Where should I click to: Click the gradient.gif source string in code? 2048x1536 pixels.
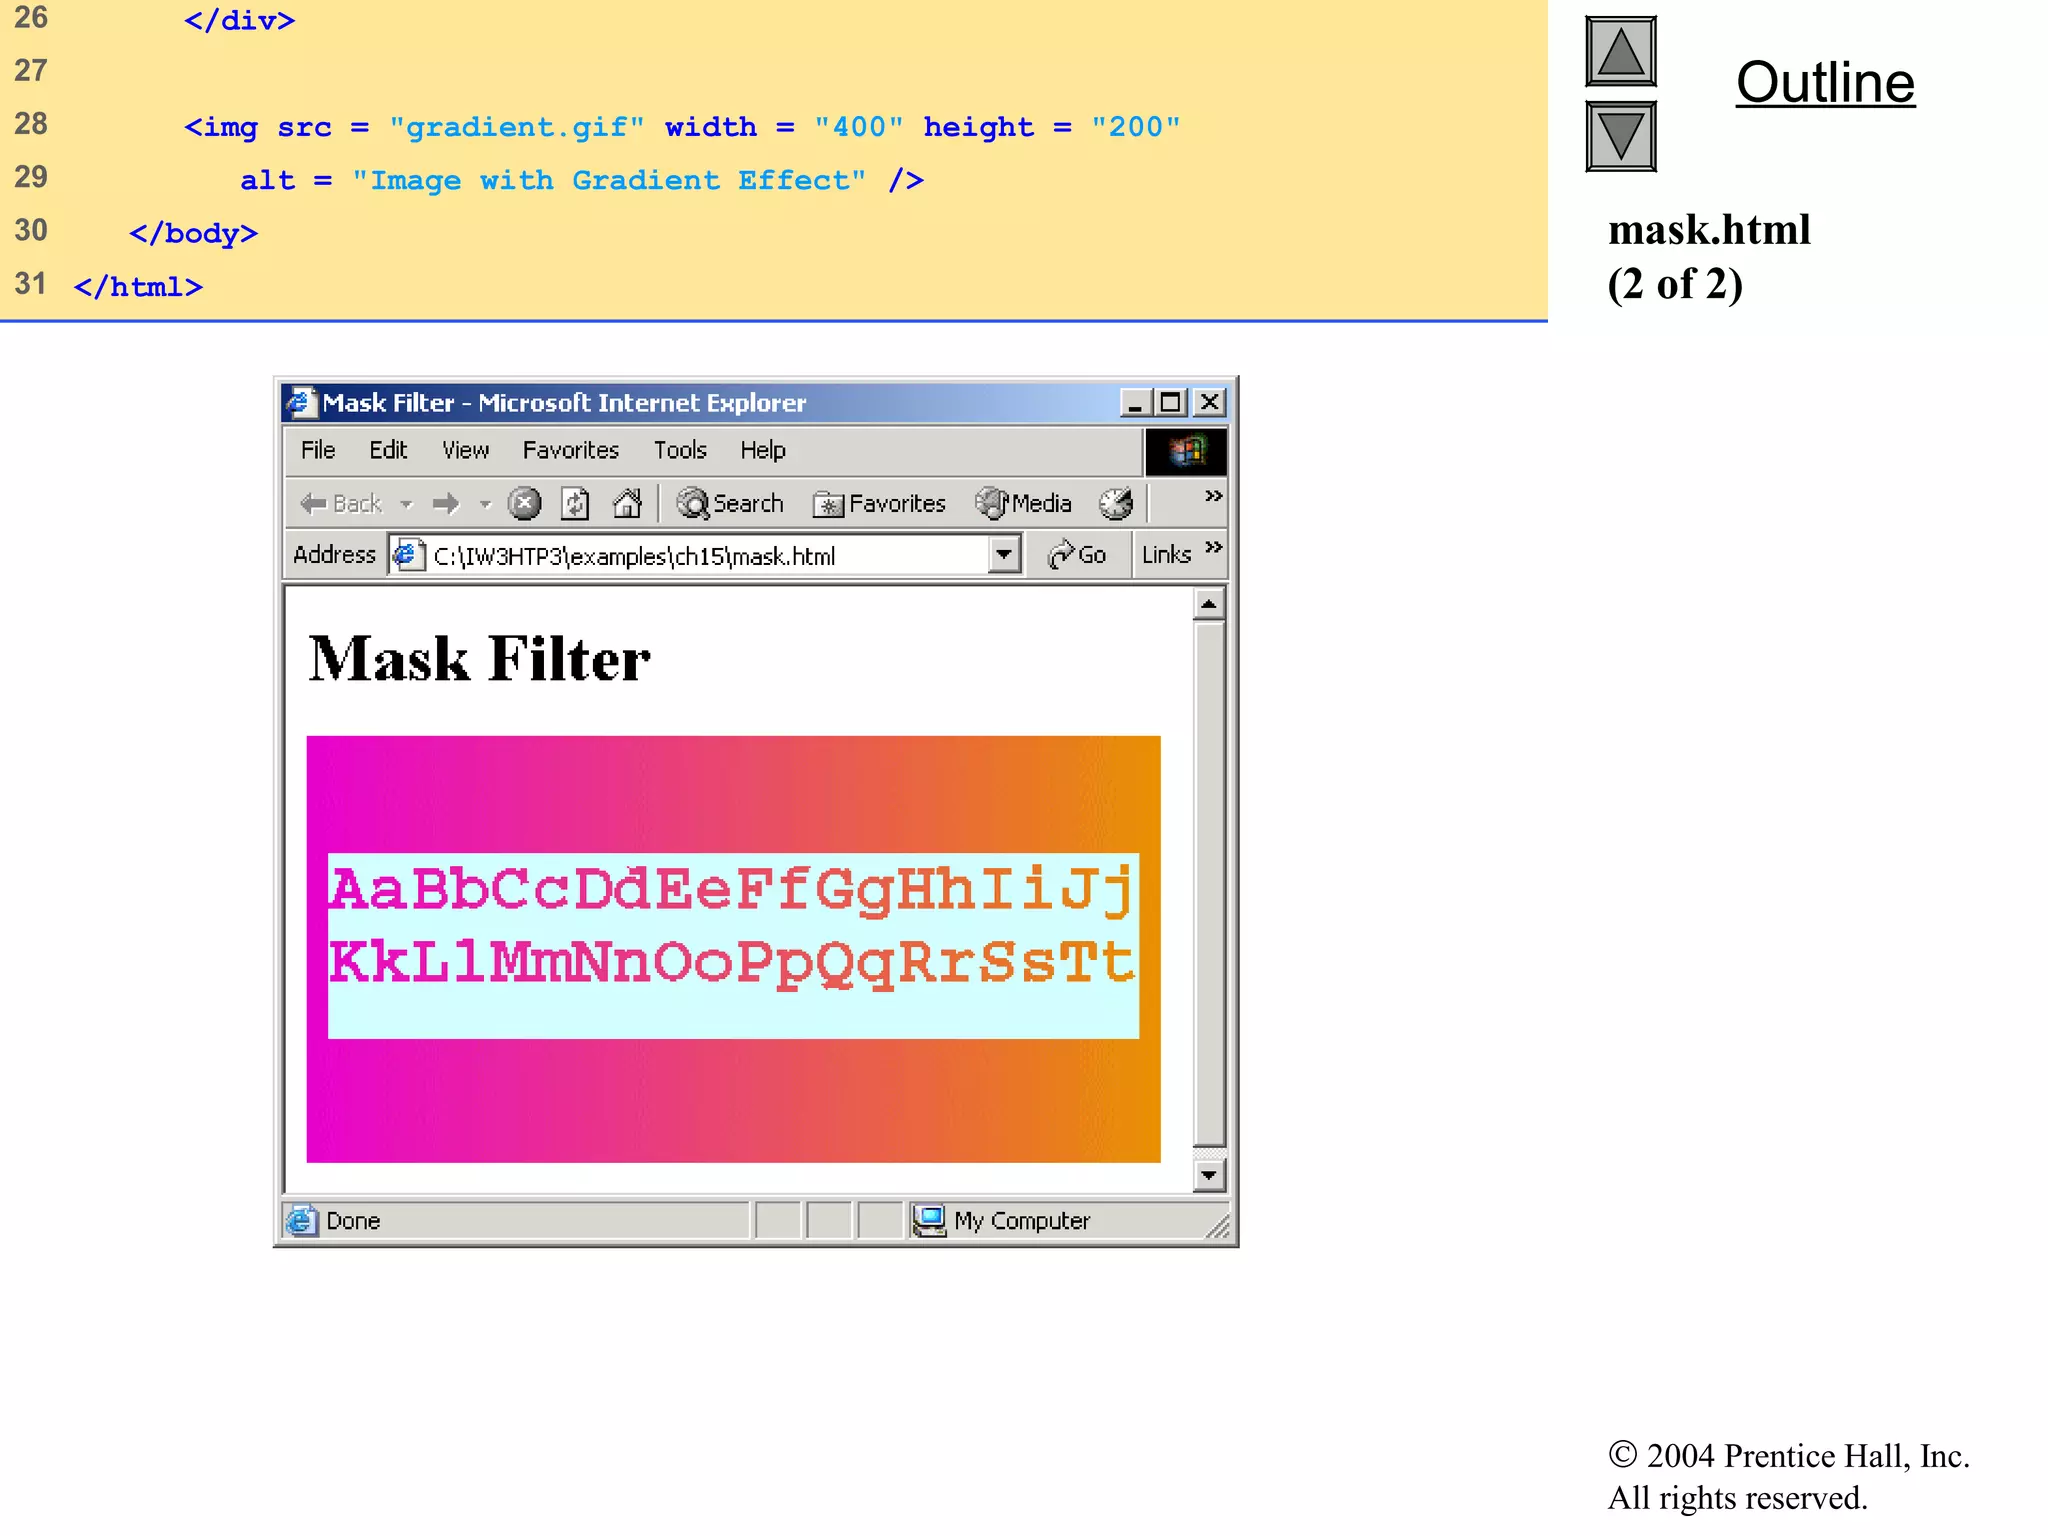(517, 127)
